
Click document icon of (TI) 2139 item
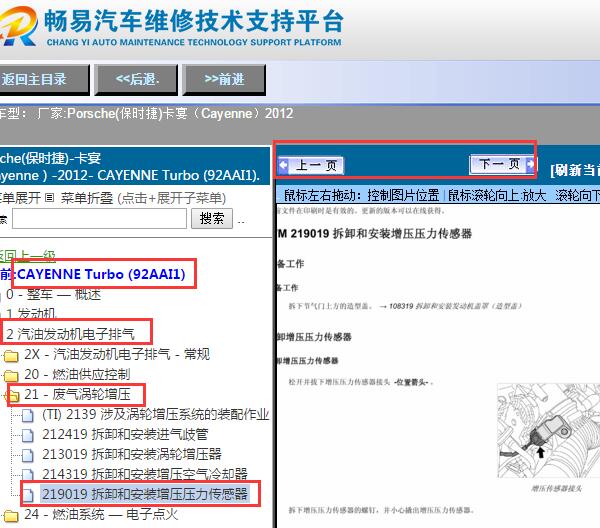pos(28,415)
